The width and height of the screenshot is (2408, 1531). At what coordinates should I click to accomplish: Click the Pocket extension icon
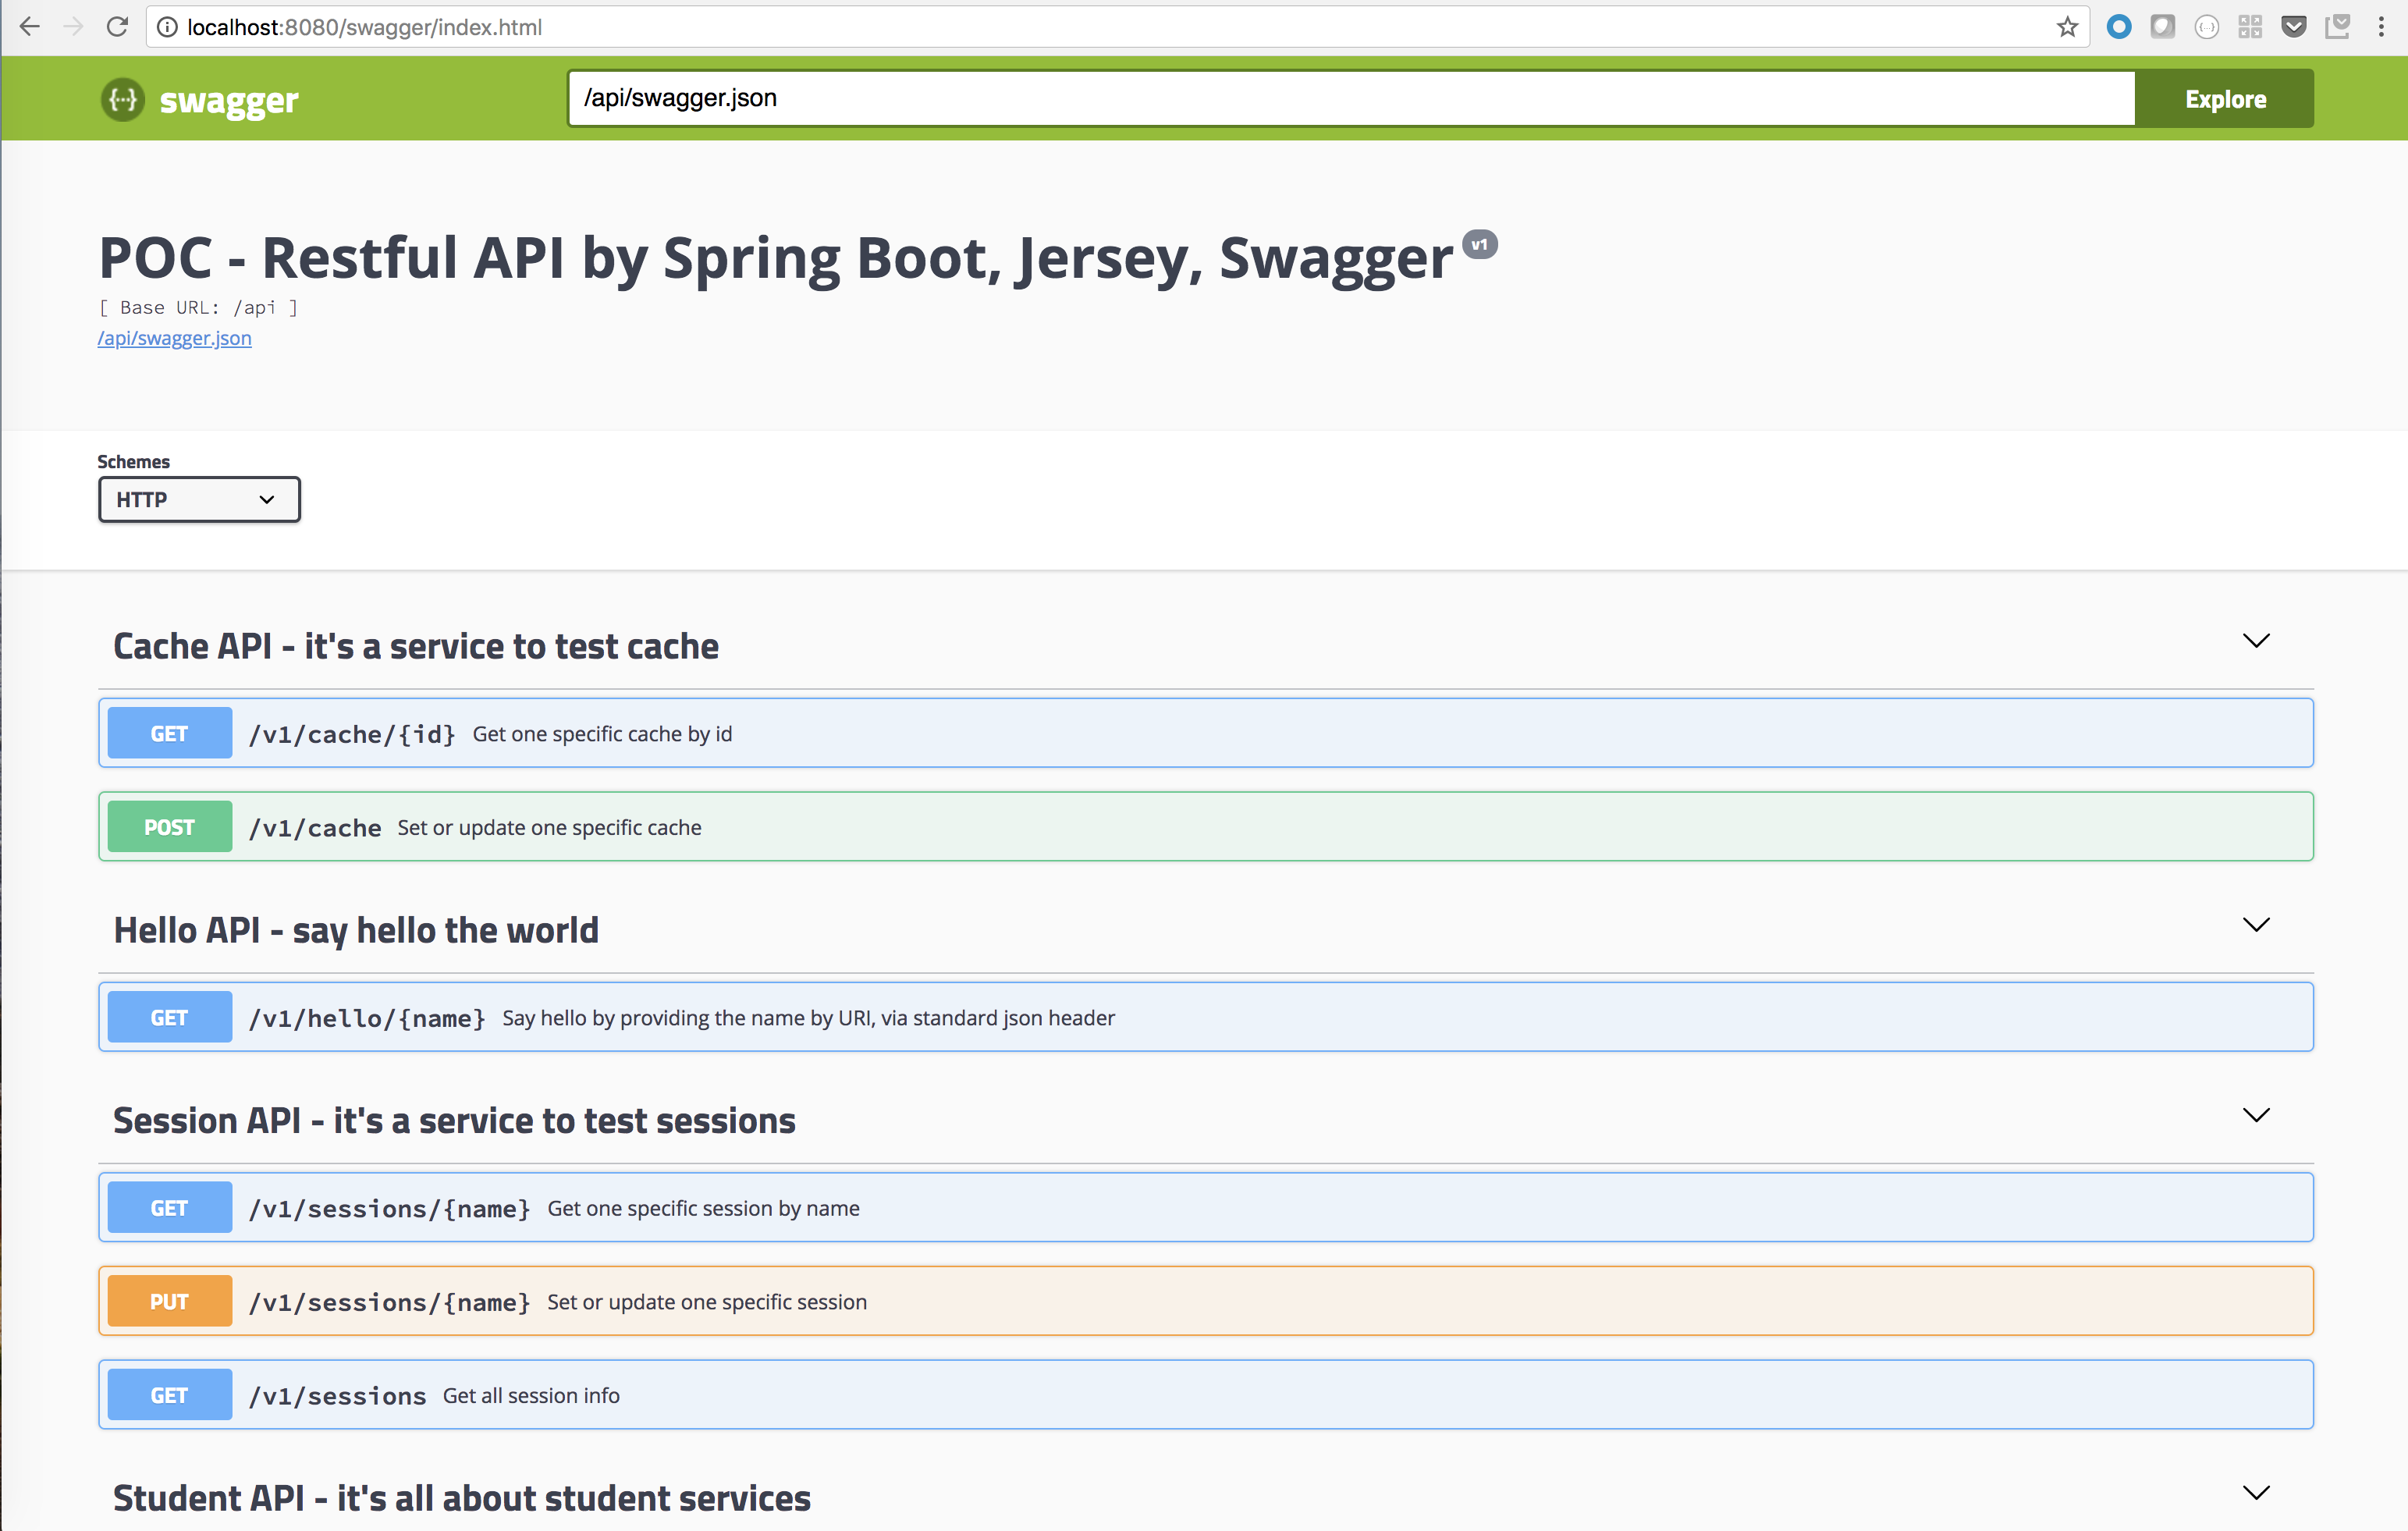[2294, 27]
